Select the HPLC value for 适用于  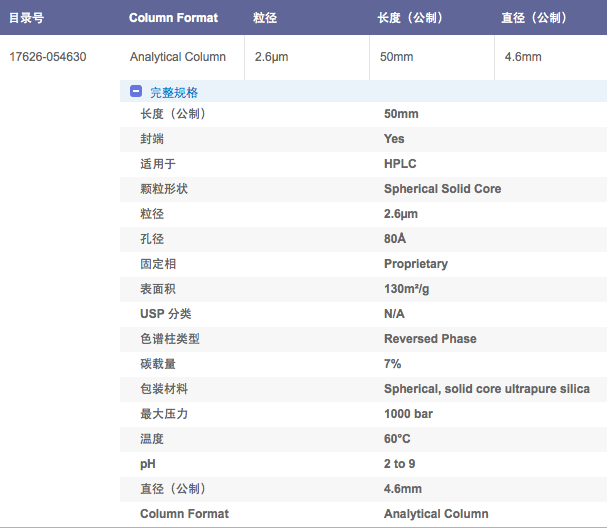click(400, 164)
